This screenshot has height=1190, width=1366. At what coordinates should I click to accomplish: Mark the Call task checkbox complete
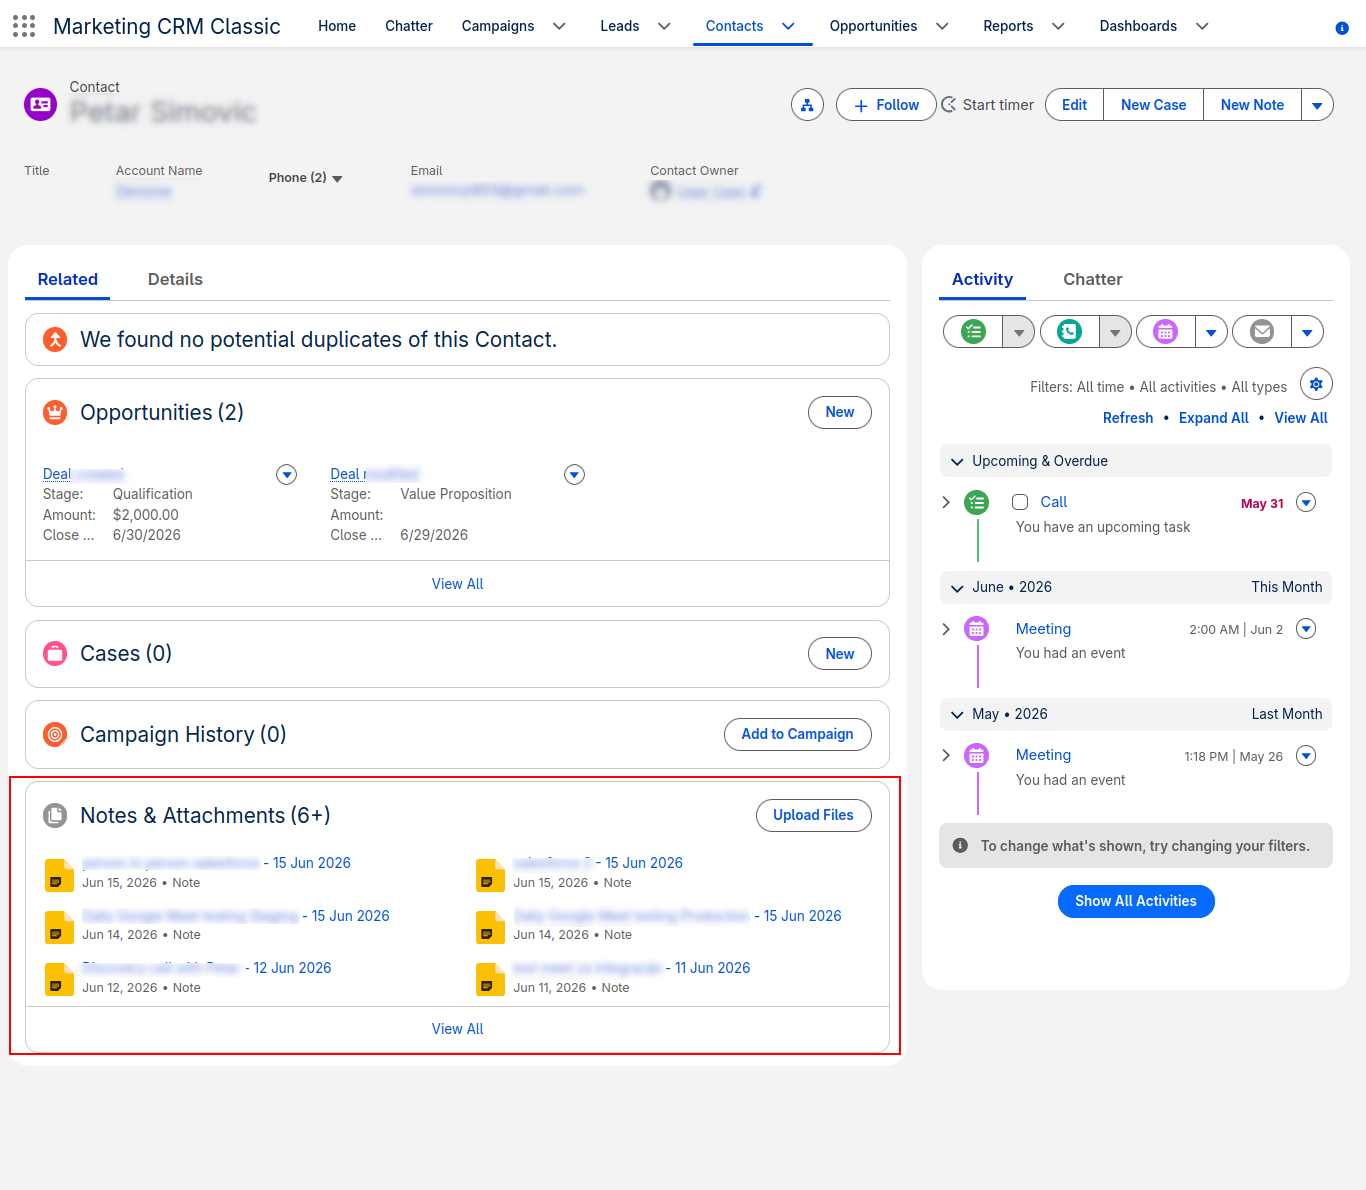click(x=1020, y=502)
